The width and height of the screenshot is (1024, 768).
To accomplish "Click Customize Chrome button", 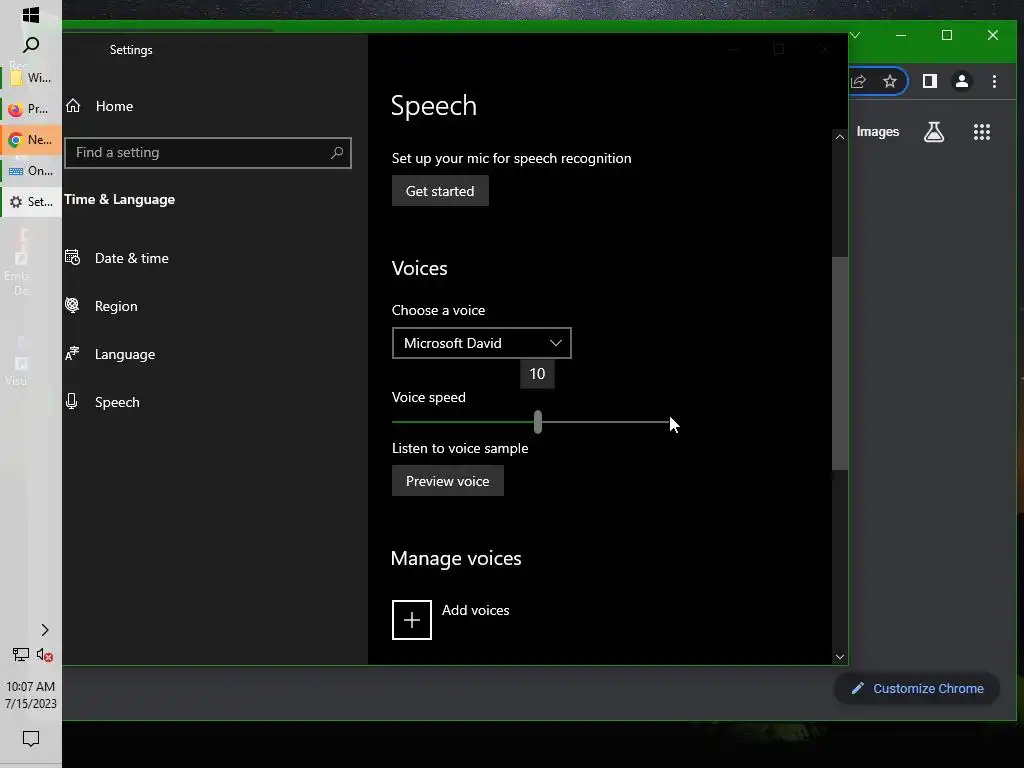I will [x=917, y=688].
